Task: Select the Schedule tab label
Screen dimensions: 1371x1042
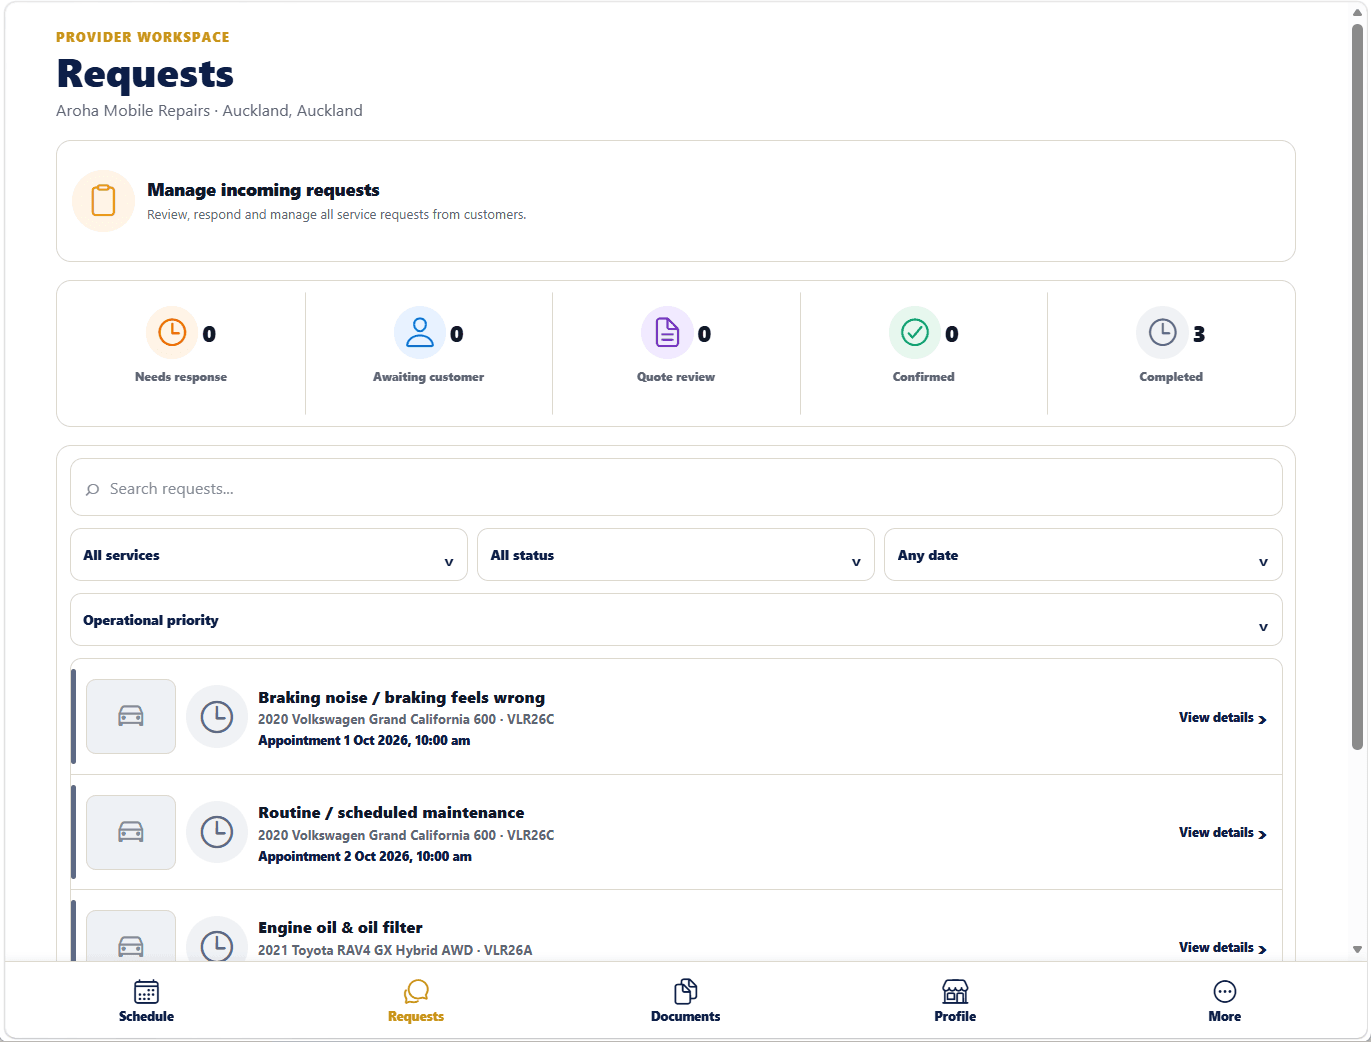Action: click(x=146, y=1016)
